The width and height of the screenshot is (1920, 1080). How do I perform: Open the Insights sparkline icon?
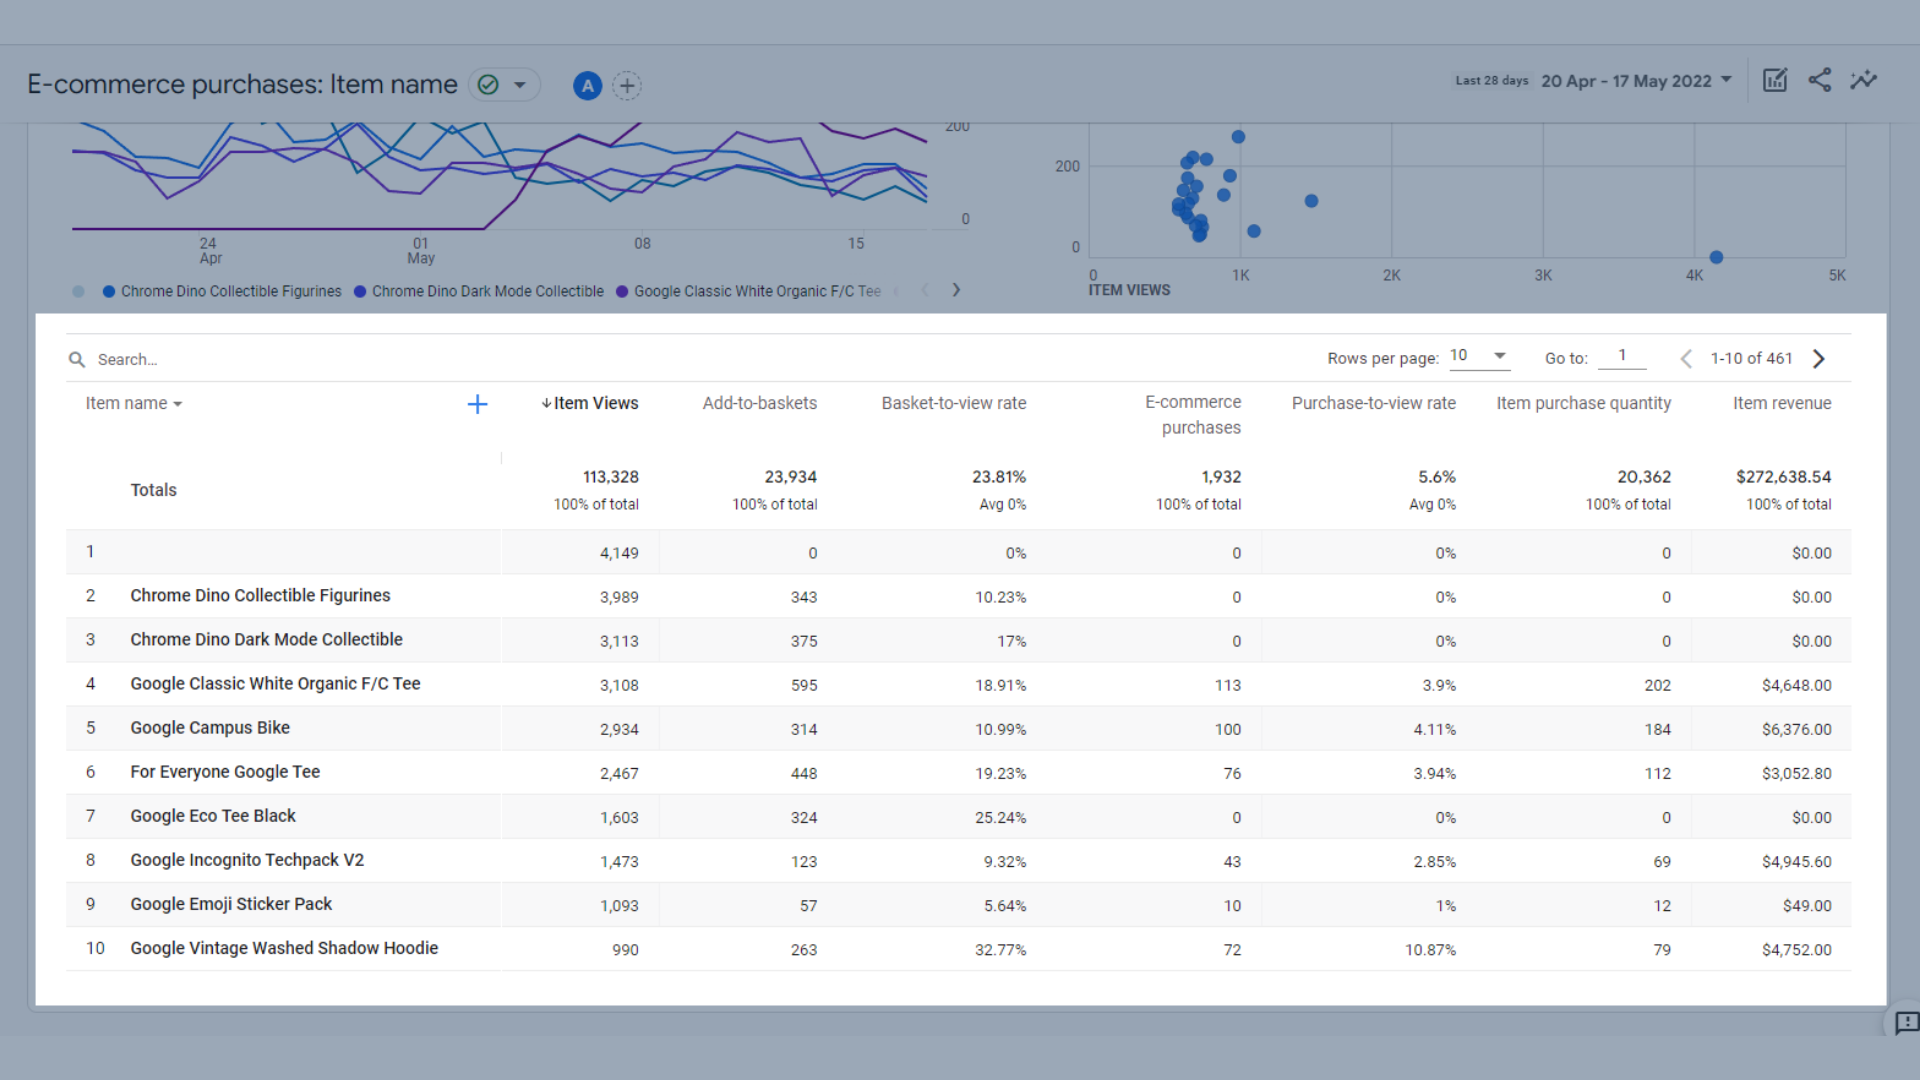pyautogui.click(x=1864, y=81)
